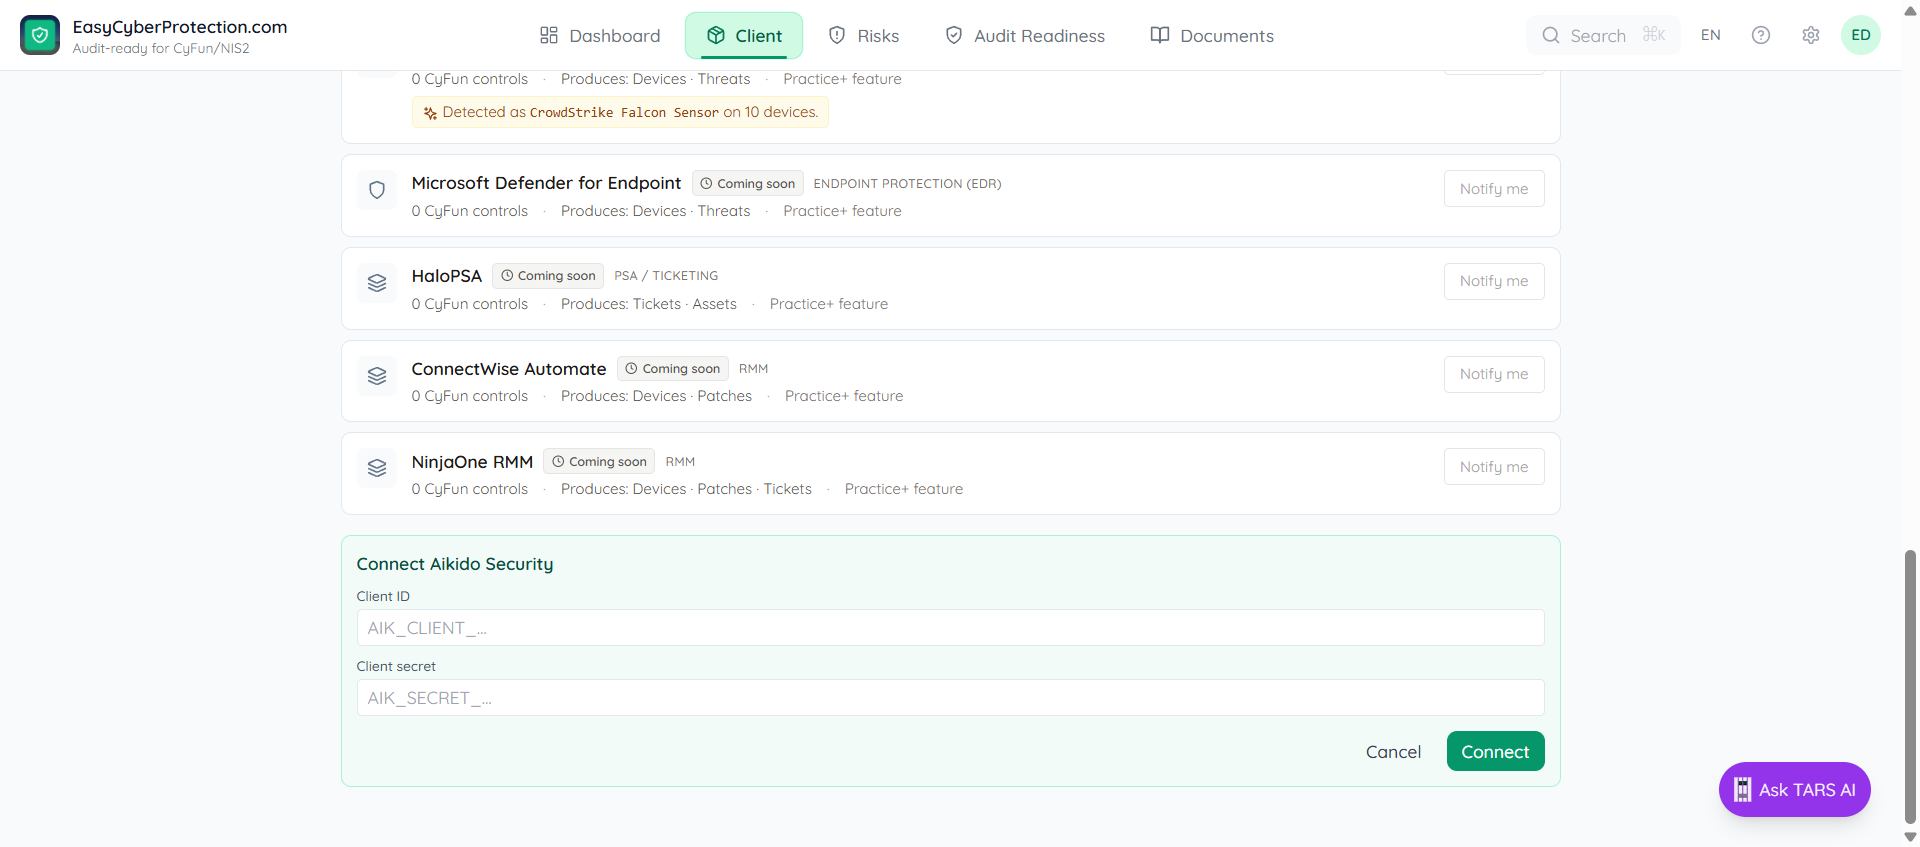Click the NinjaOne RMM integration name

[x=472, y=462]
